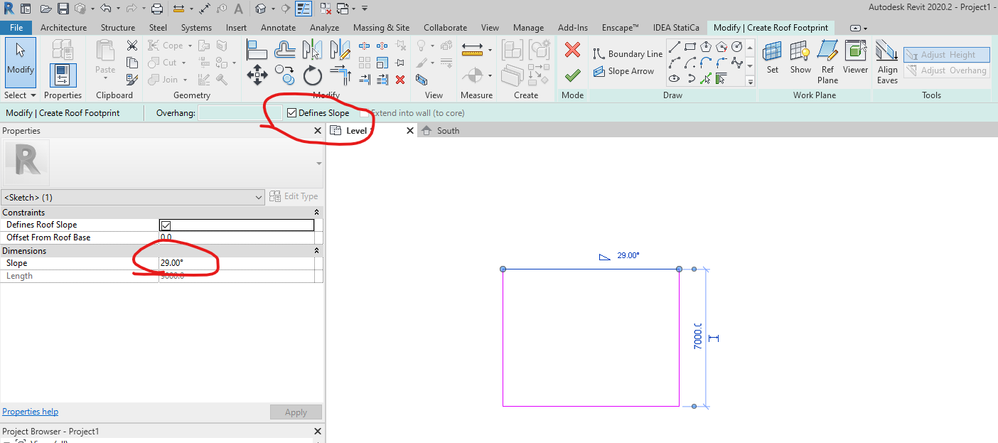Click the 7000.0 dimension text in canvas

pyautogui.click(x=696, y=337)
